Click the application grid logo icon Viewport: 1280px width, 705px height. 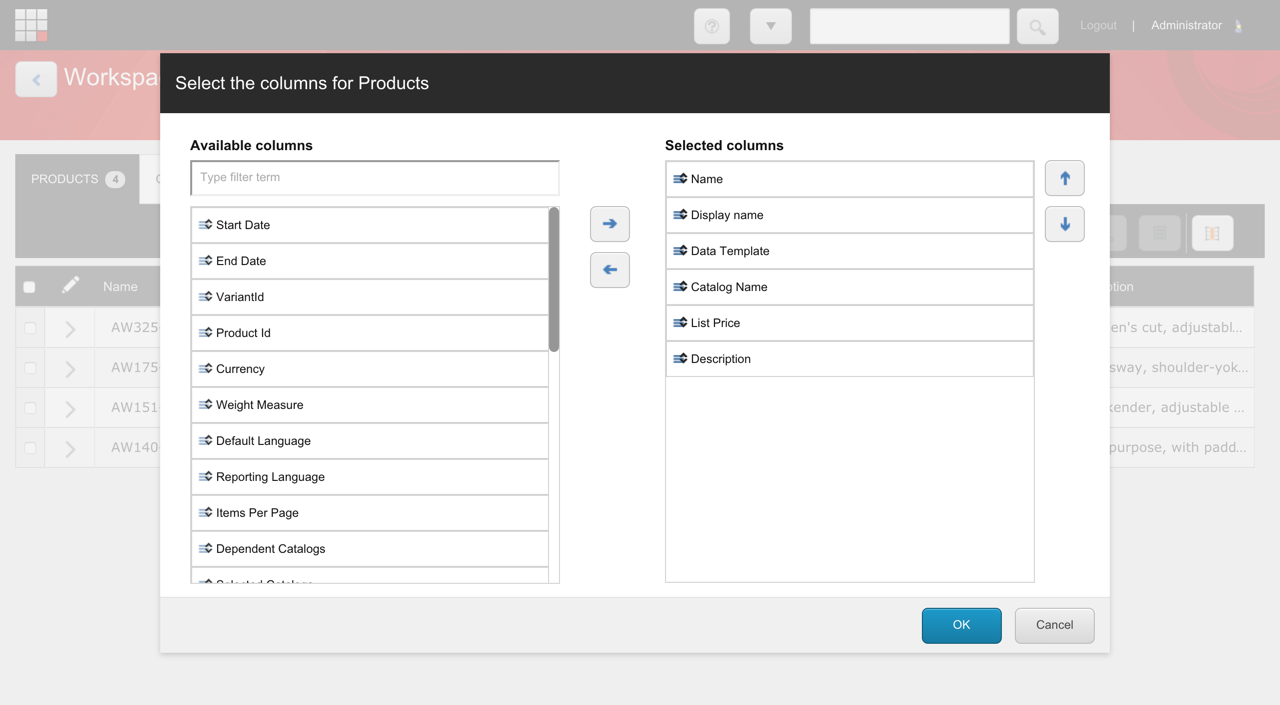31,25
